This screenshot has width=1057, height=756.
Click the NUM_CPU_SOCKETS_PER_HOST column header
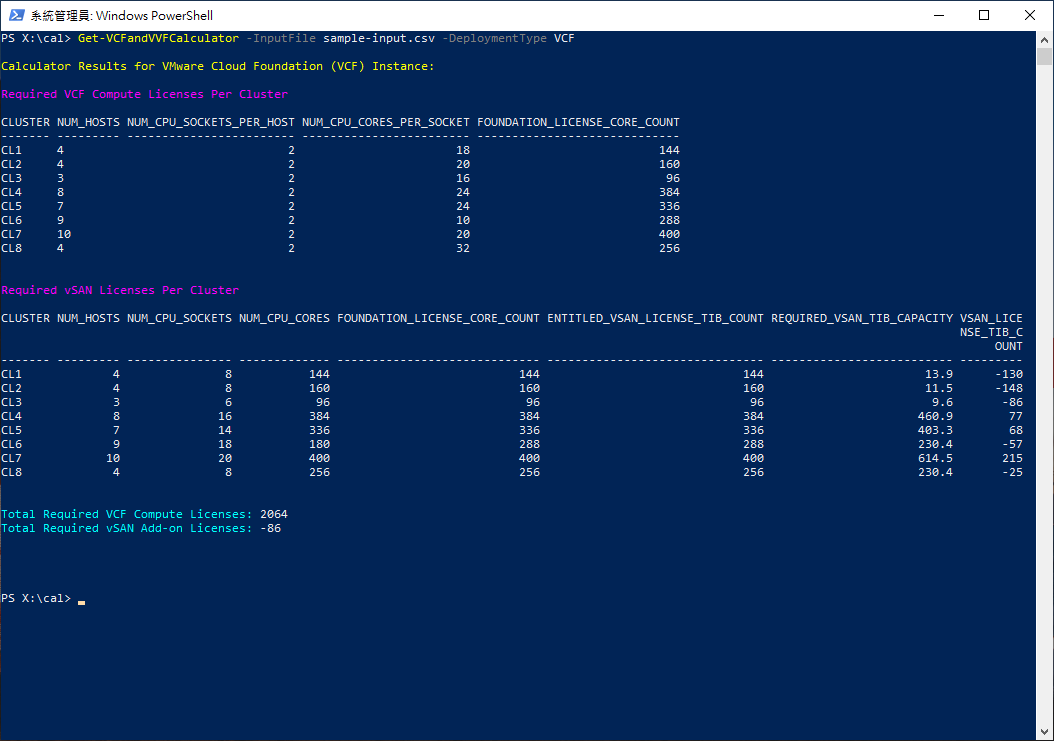tap(211, 122)
